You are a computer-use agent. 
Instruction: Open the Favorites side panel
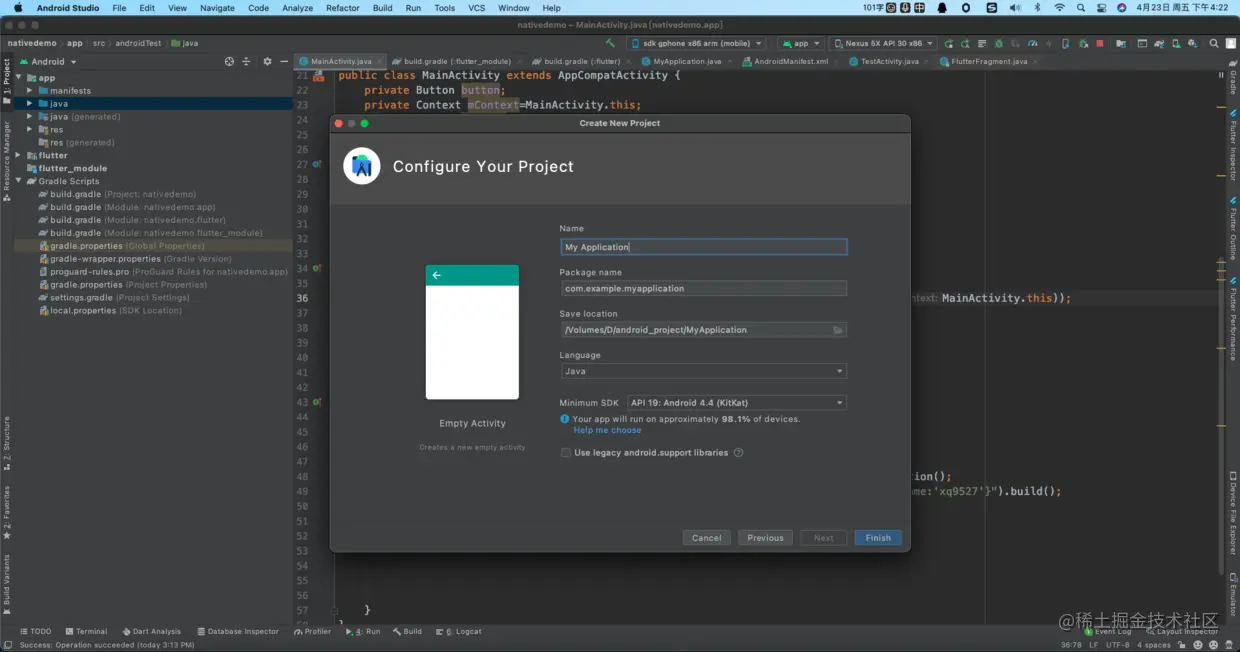[x=6, y=511]
